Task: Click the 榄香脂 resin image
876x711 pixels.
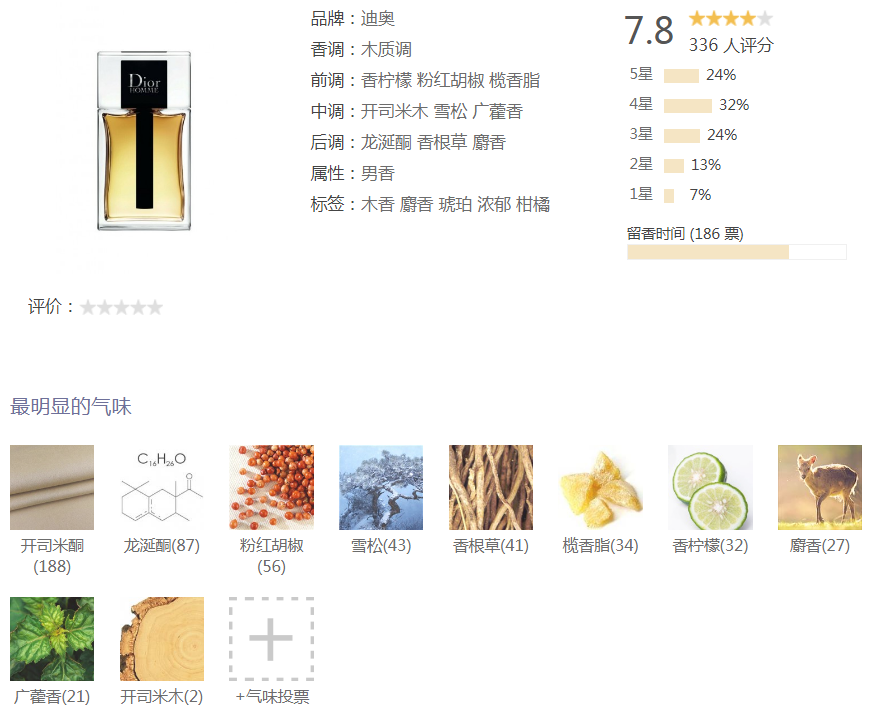Action: pos(601,487)
